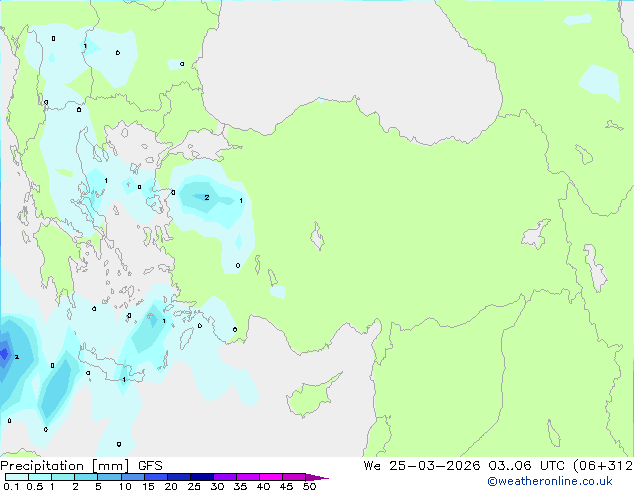The width and height of the screenshot is (634, 490).
Task: Select the 10–15 mm legend color swatch
Action: tap(132, 477)
